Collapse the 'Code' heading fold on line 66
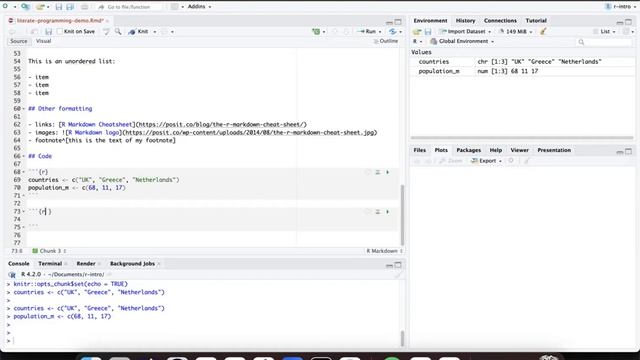640x360 pixels. [x=23, y=156]
